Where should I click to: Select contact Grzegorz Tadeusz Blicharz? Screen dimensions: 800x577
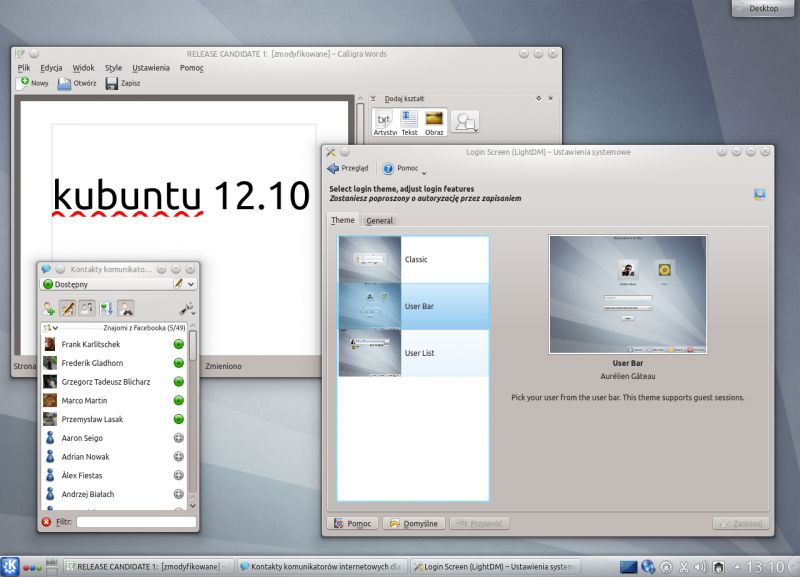(113, 382)
